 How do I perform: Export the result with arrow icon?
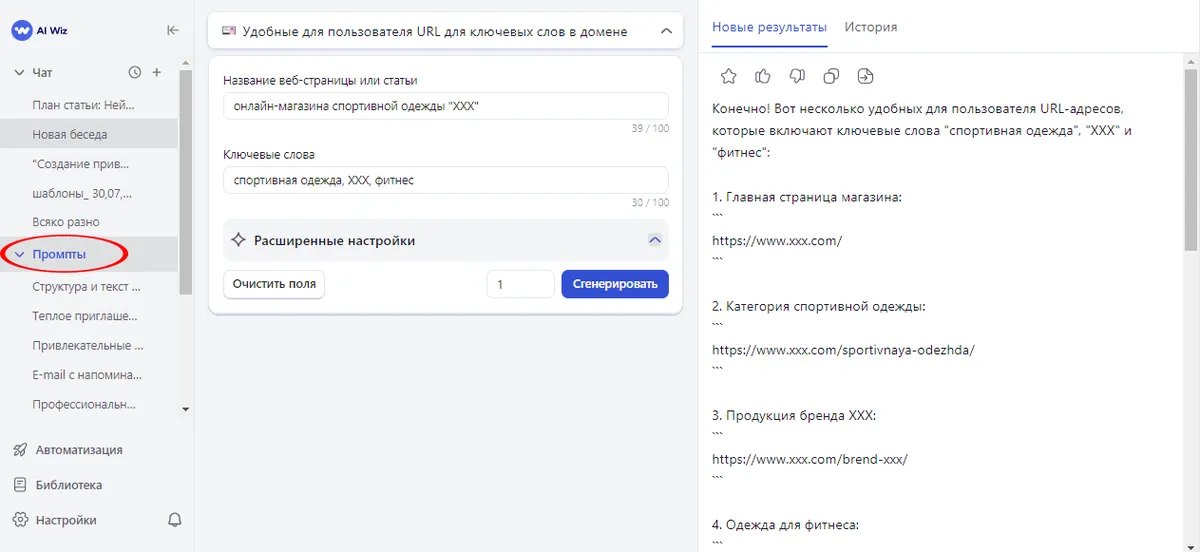click(866, 76)
